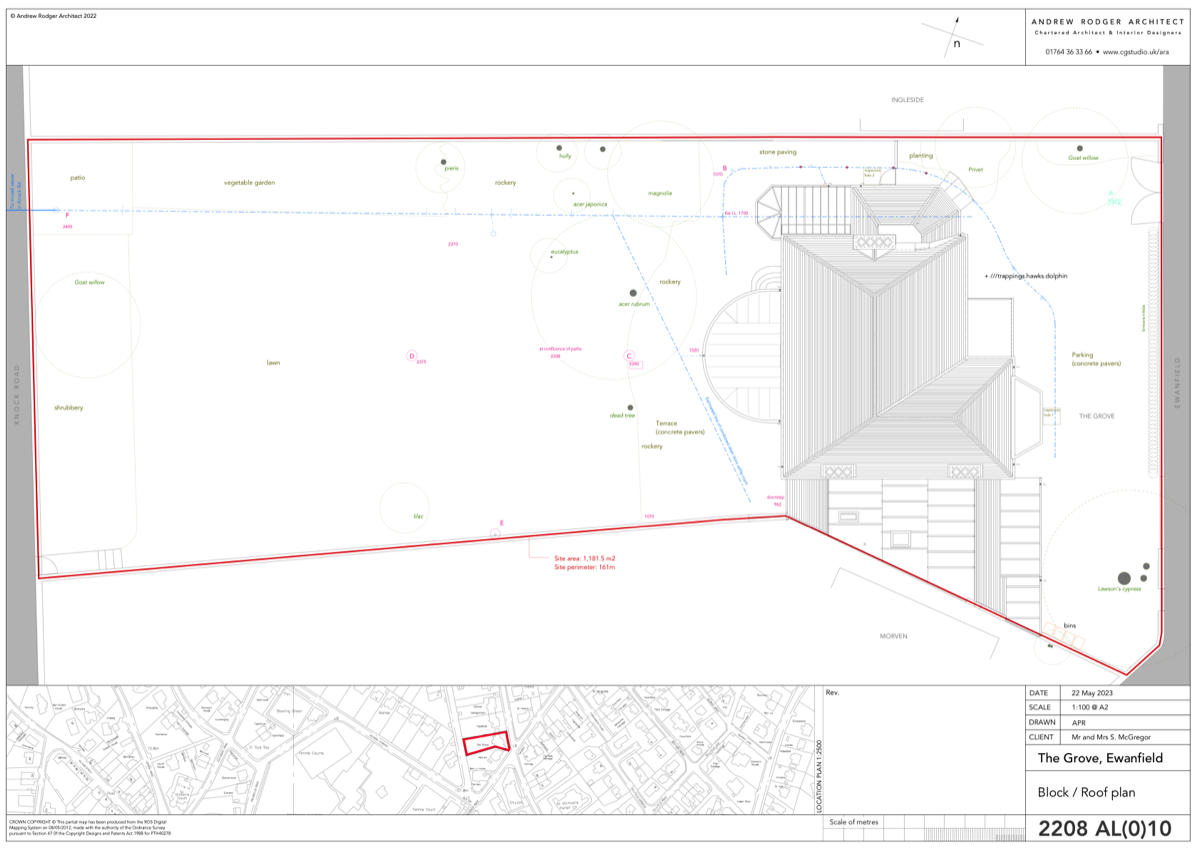The image size is (1200, 848).
Task: Select the vegetable garden label
Action: 249,183
